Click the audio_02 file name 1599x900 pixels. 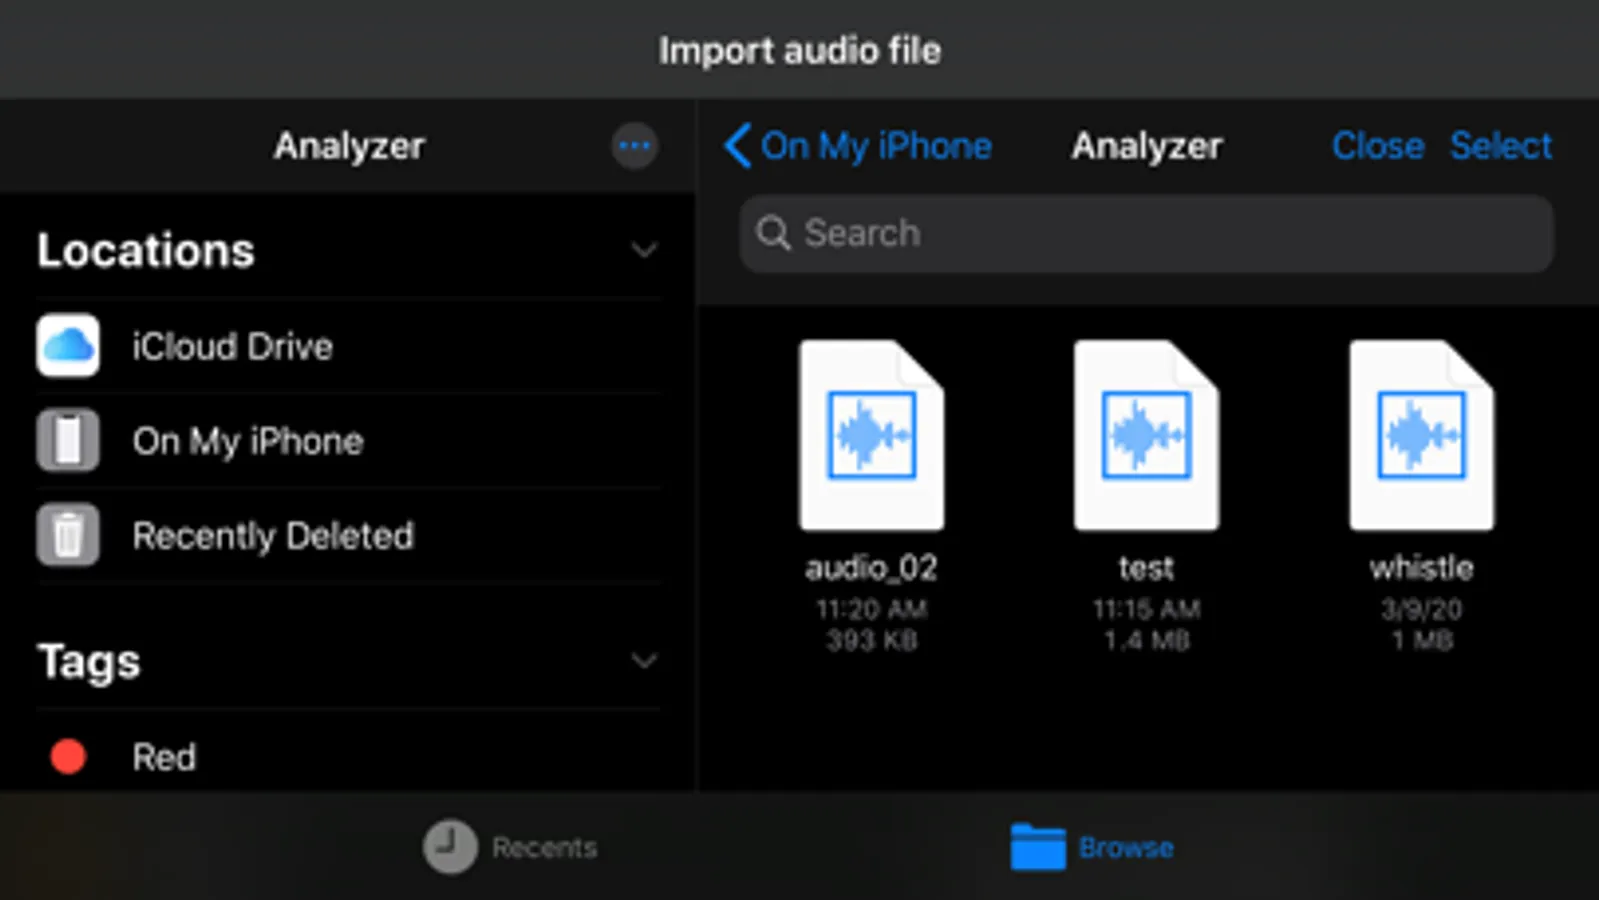click(x=871, y=568)
